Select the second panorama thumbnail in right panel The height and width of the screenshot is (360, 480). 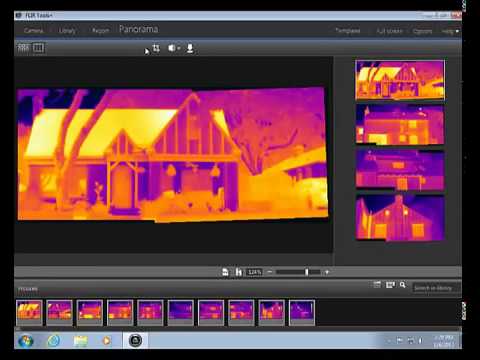[x=400, y=125]
